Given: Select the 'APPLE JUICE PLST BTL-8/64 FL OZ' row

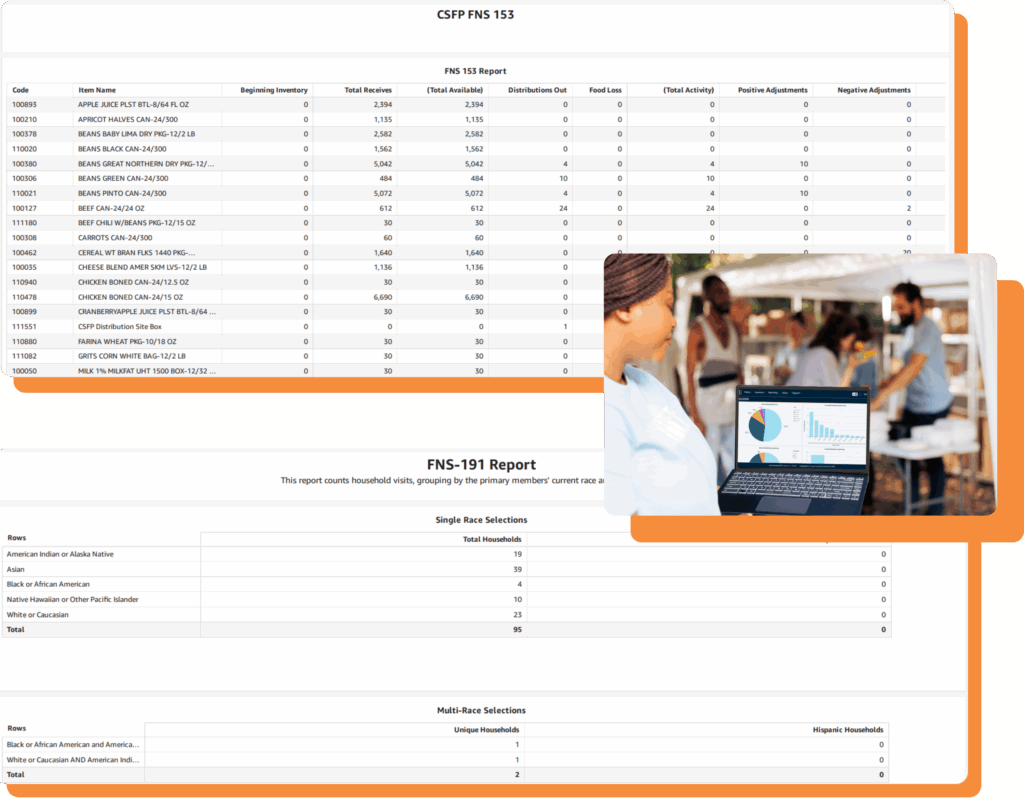Looking at the screenshot, I should [475, 104].
